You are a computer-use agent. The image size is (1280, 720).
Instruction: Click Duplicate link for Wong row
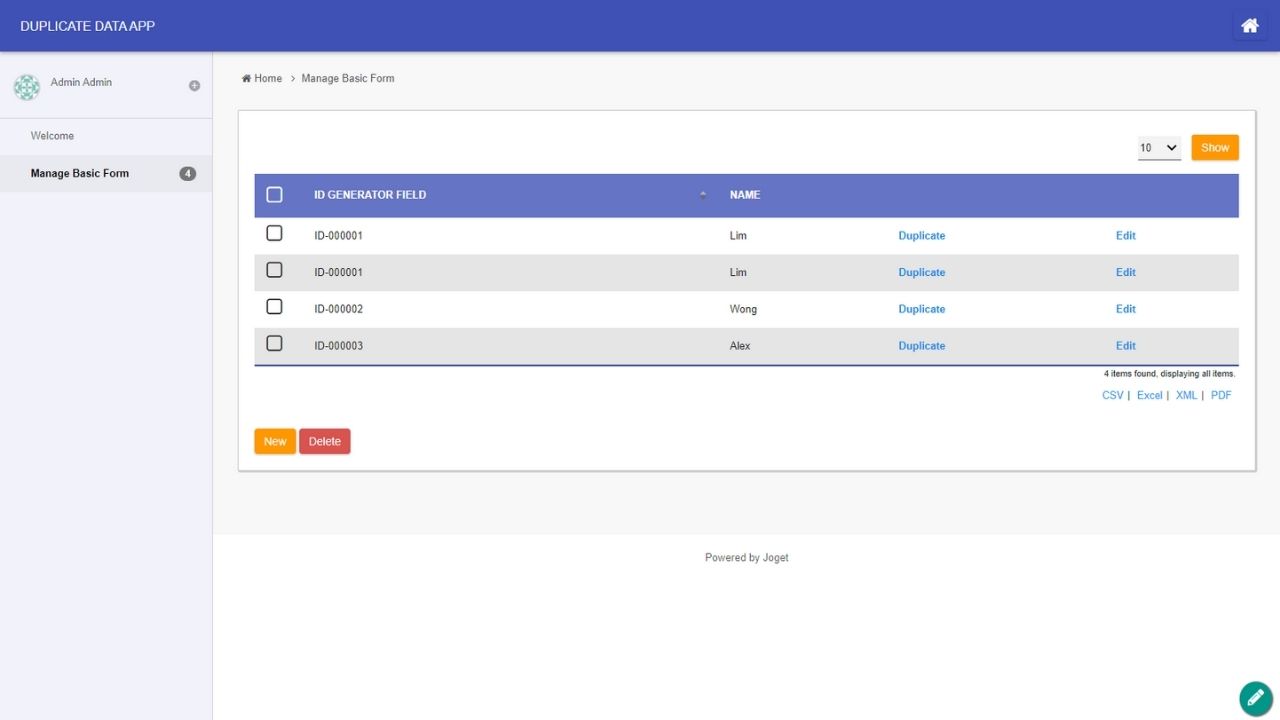click(921, 309)
